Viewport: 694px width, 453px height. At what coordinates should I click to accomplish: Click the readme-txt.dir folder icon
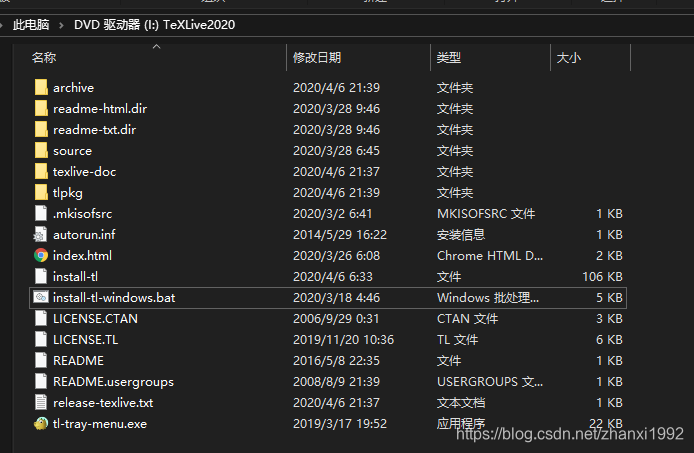[x=41, y=129]
